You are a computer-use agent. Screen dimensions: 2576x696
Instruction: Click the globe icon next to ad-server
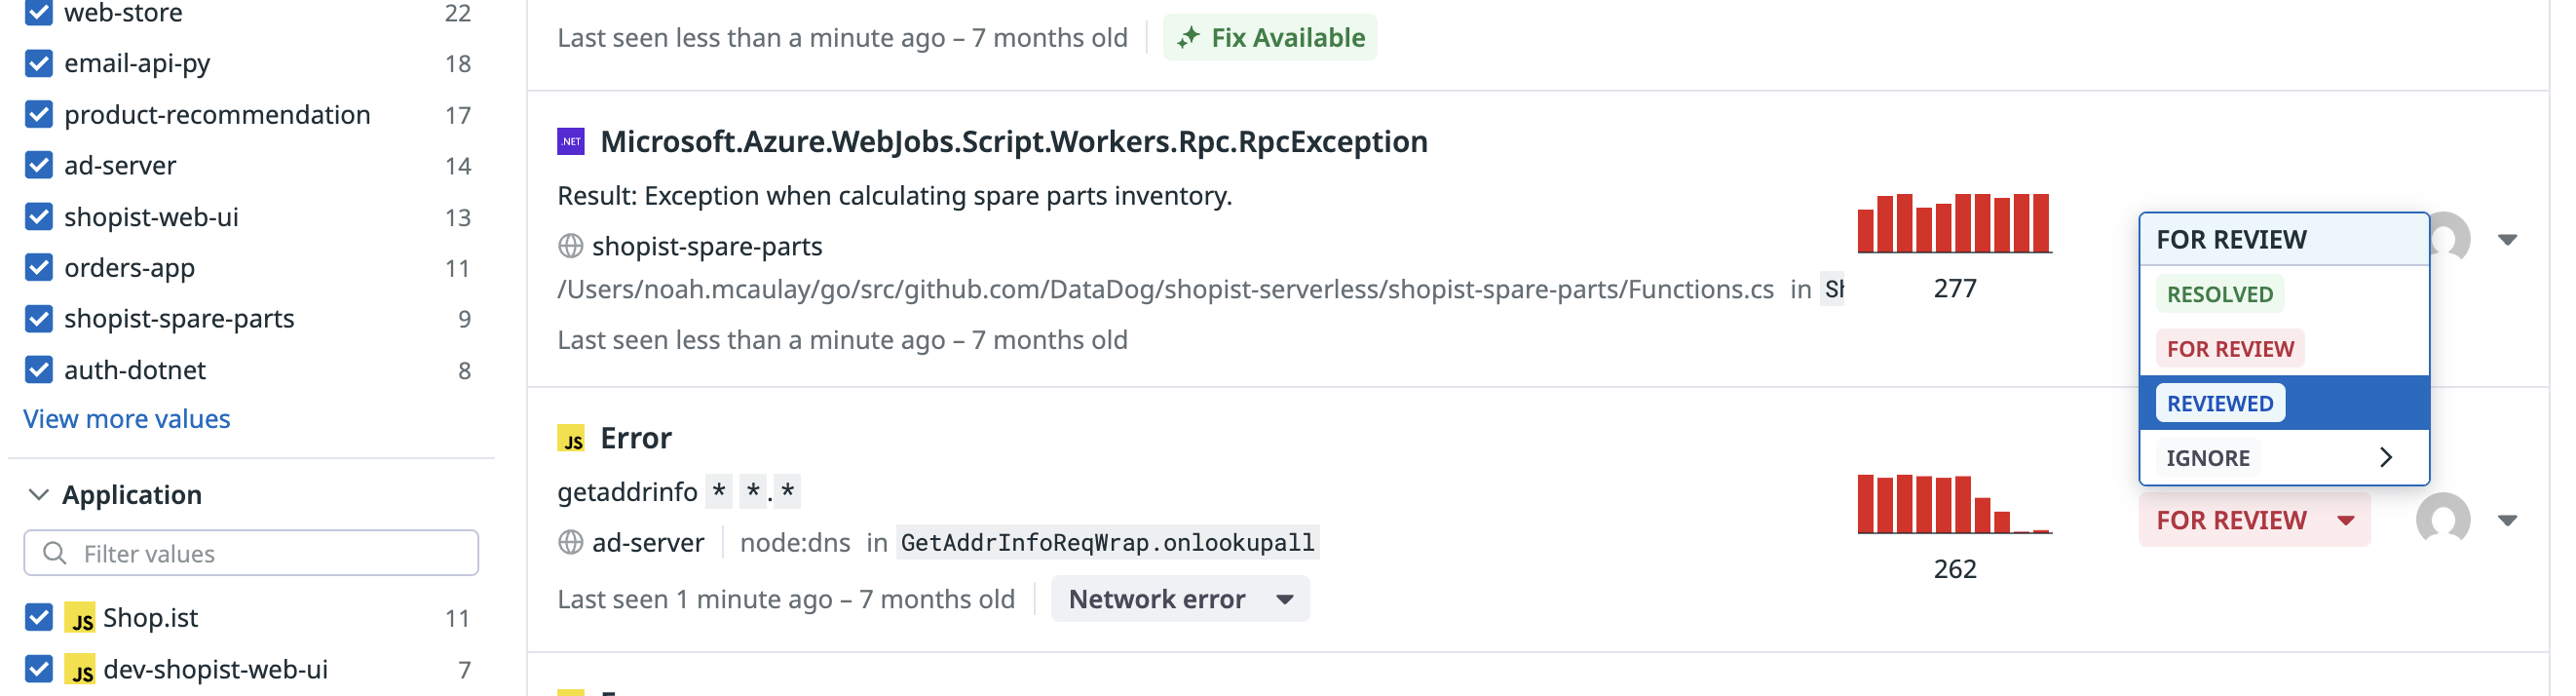(x=570, y=542)
